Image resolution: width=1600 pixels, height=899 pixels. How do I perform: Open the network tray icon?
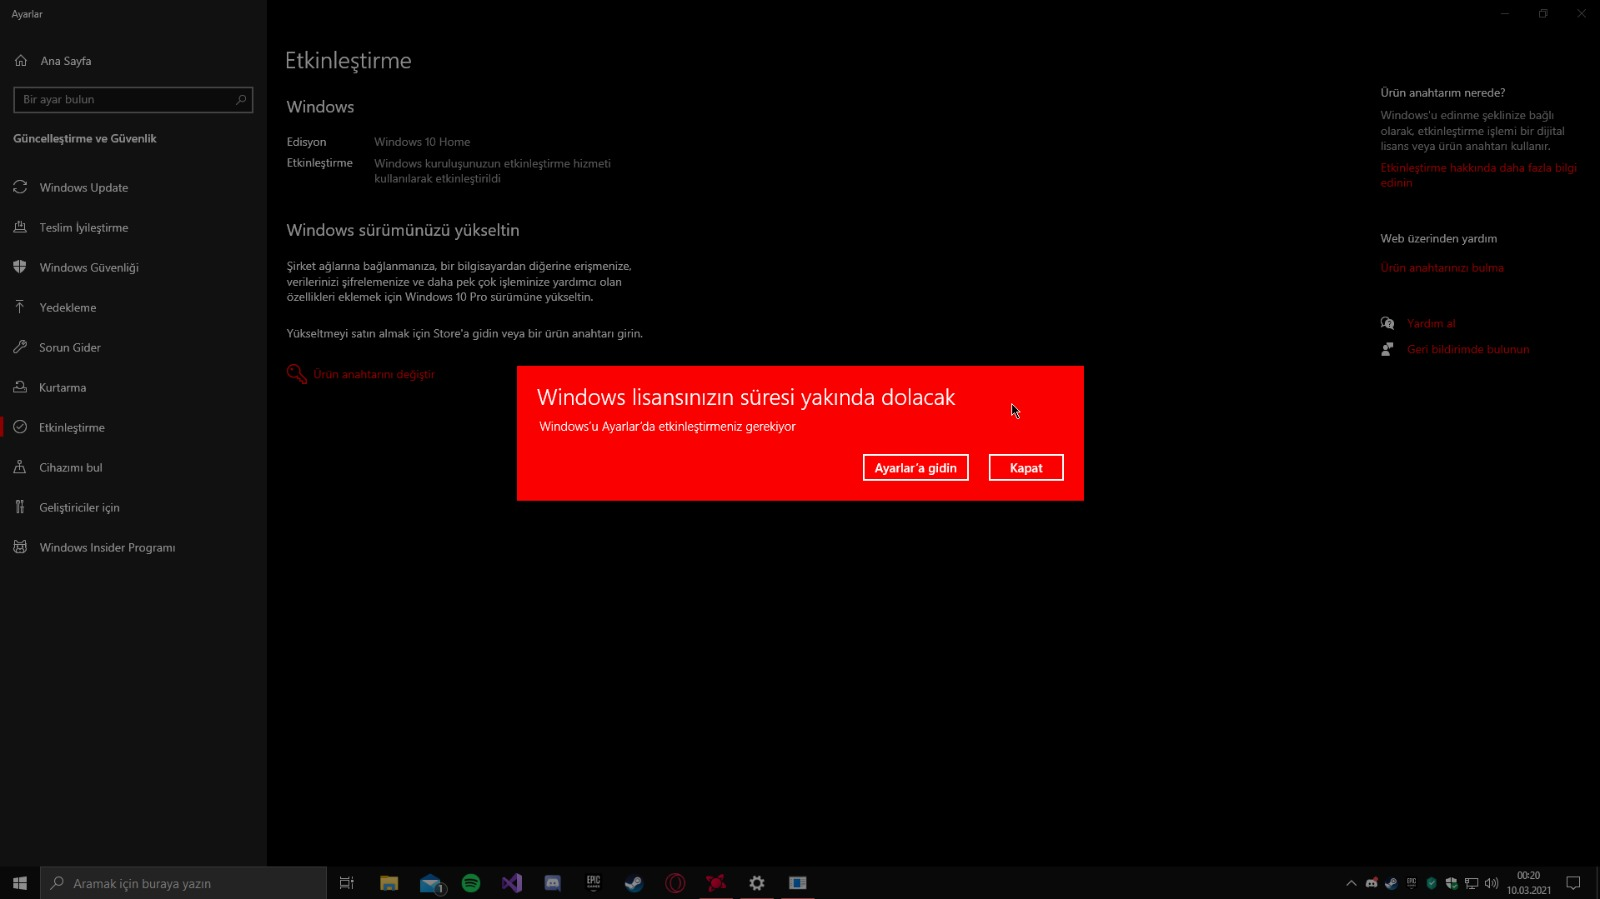tap(1471, 883)
